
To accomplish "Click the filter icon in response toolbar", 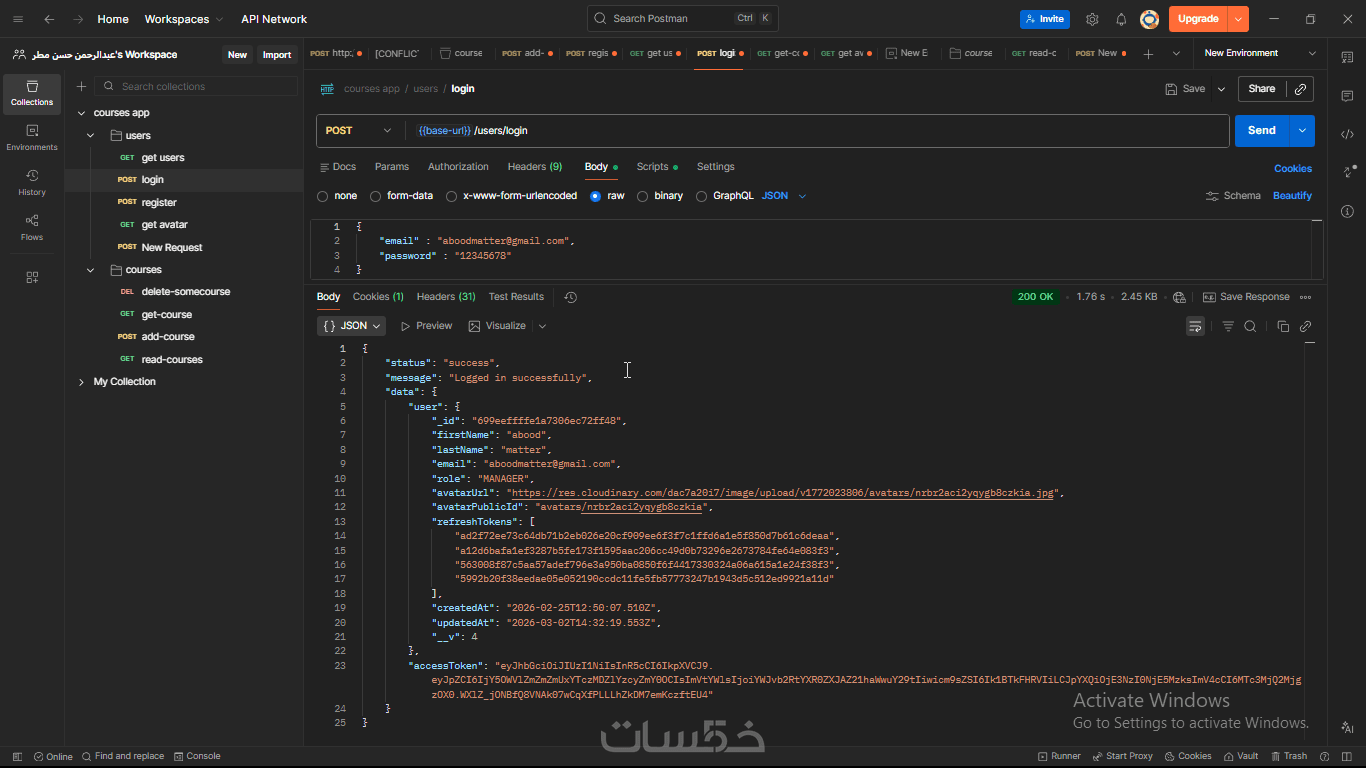I will (1228, 326).
